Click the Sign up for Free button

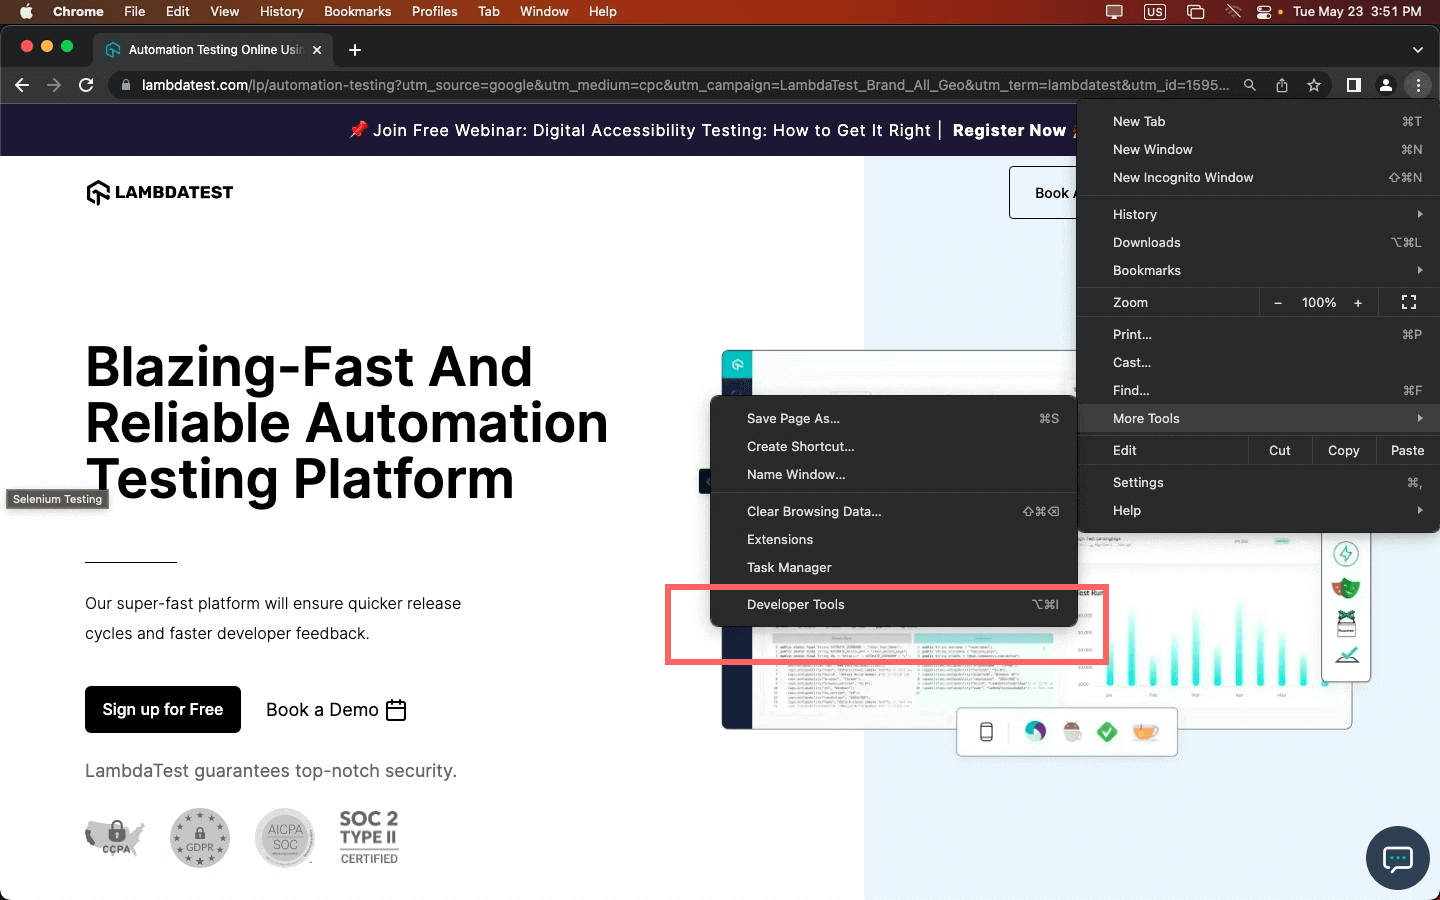pyautogui.click(x=163, y=709)
